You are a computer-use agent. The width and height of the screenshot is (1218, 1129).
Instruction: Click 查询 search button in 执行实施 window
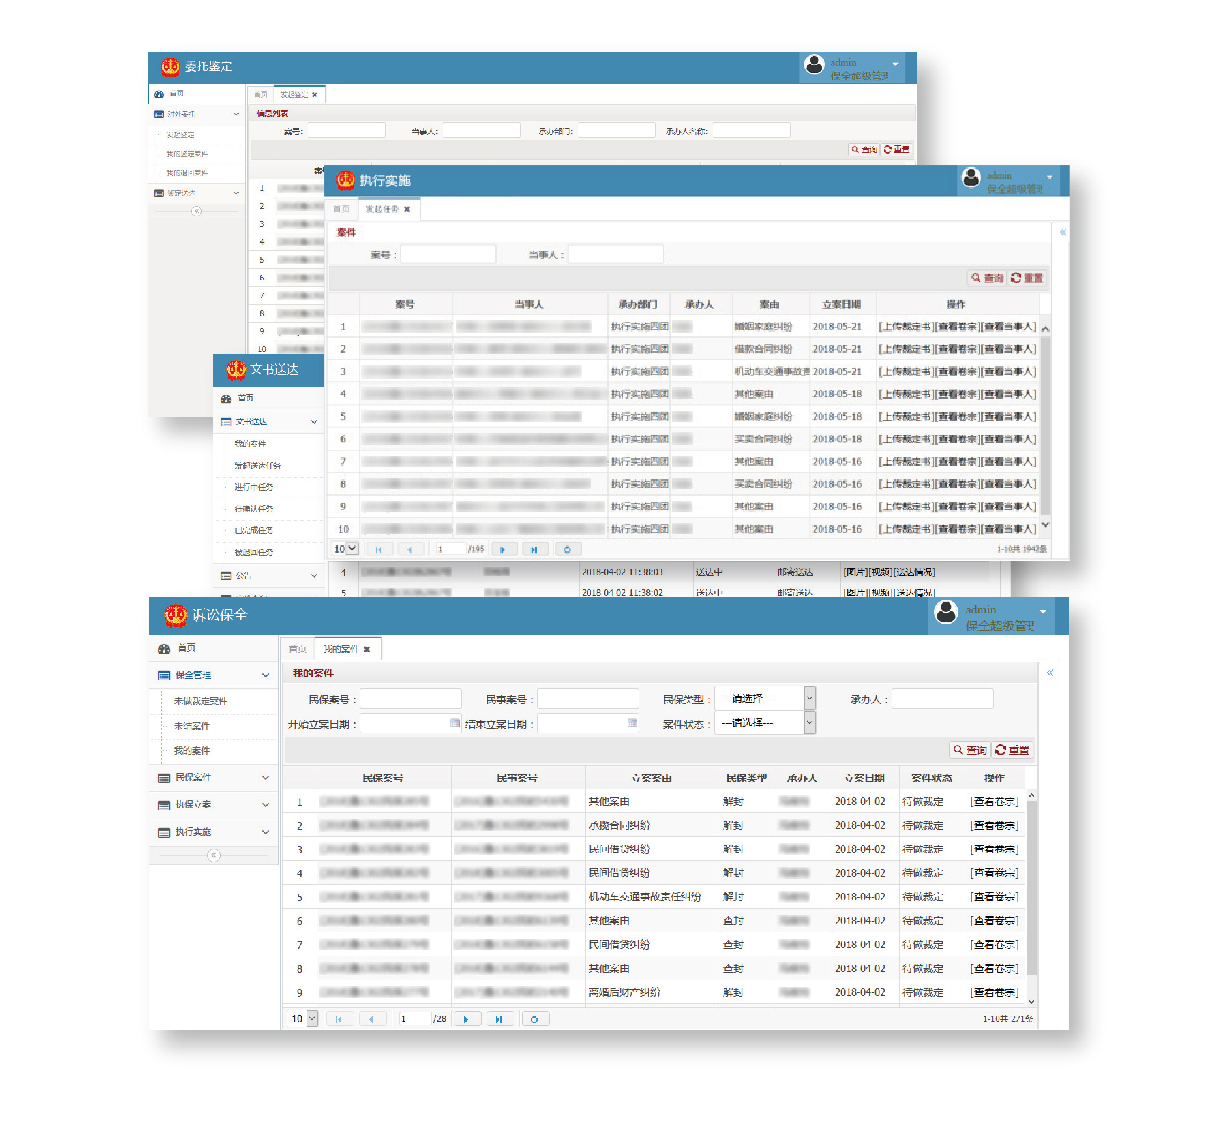pos(987,278)
